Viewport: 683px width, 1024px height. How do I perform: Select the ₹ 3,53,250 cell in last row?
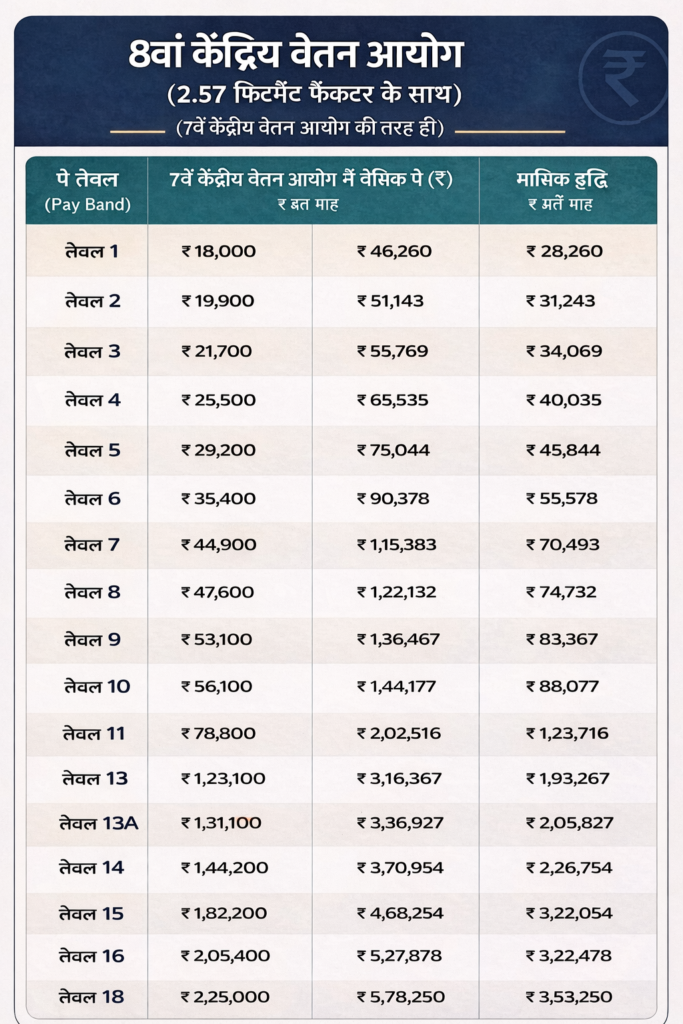tap(569, 997)
